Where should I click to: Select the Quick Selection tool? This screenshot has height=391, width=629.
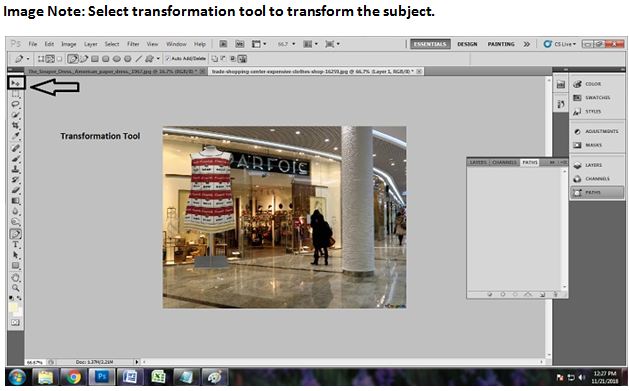click(15, 115)
